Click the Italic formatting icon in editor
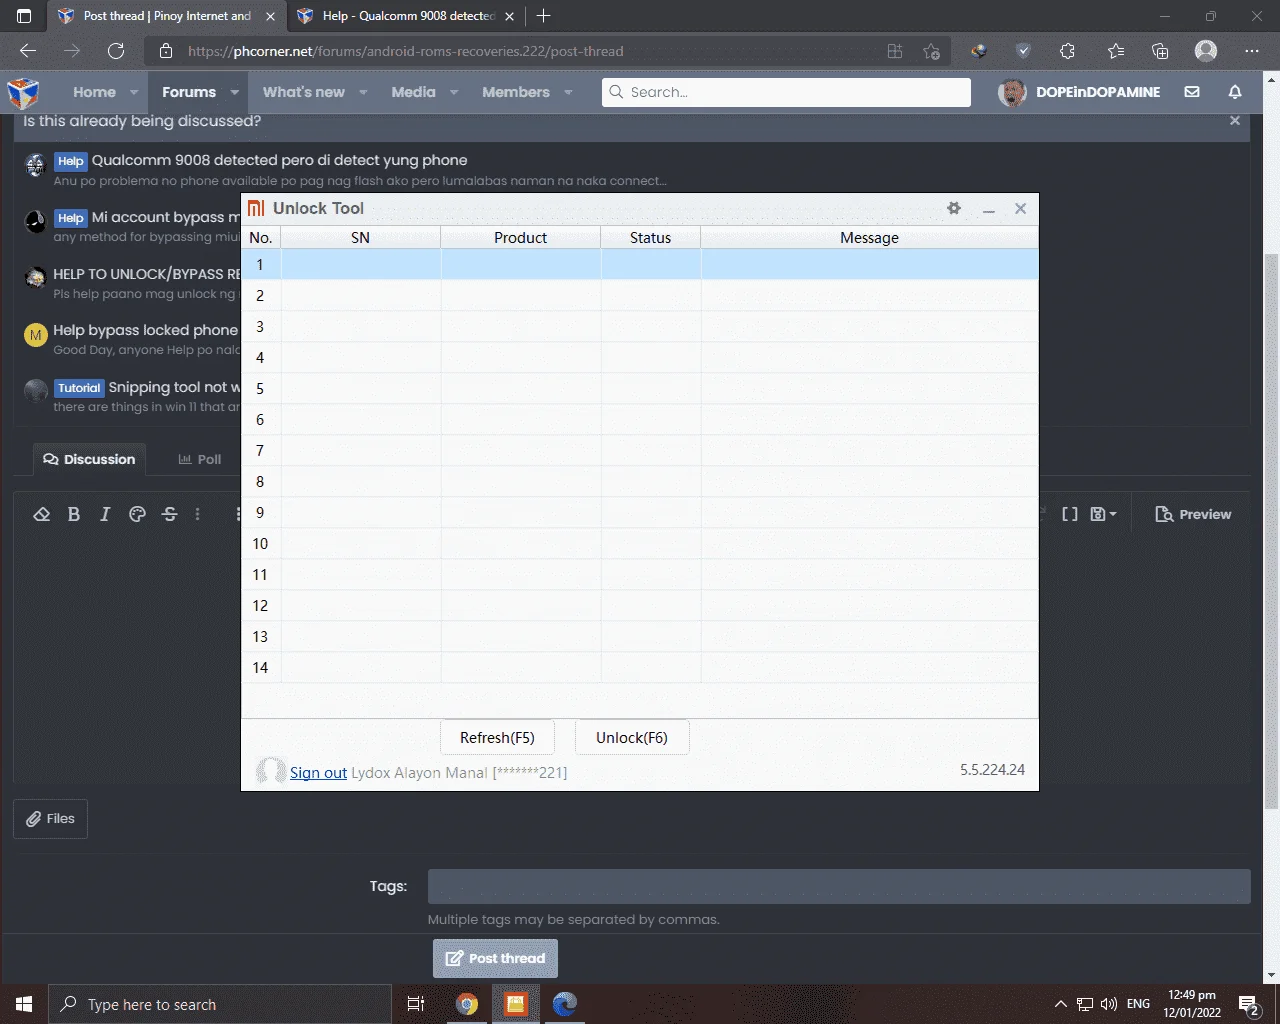1280x1024 pixels. point(105,514)
